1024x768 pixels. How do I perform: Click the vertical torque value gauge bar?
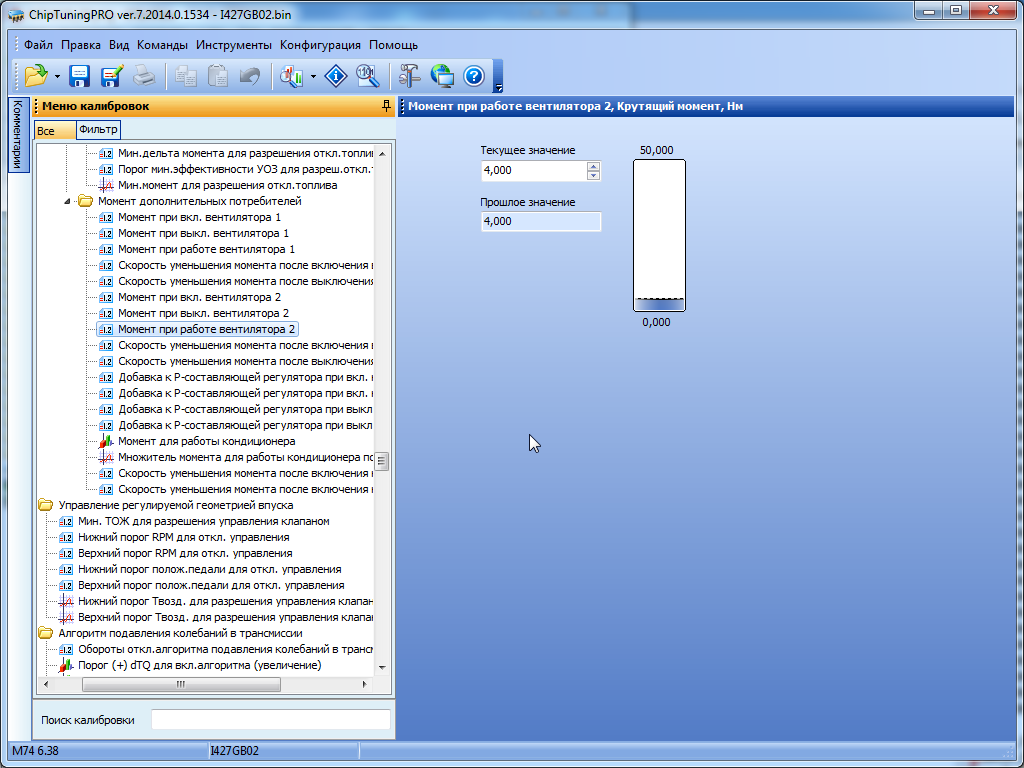pos(659,236)
